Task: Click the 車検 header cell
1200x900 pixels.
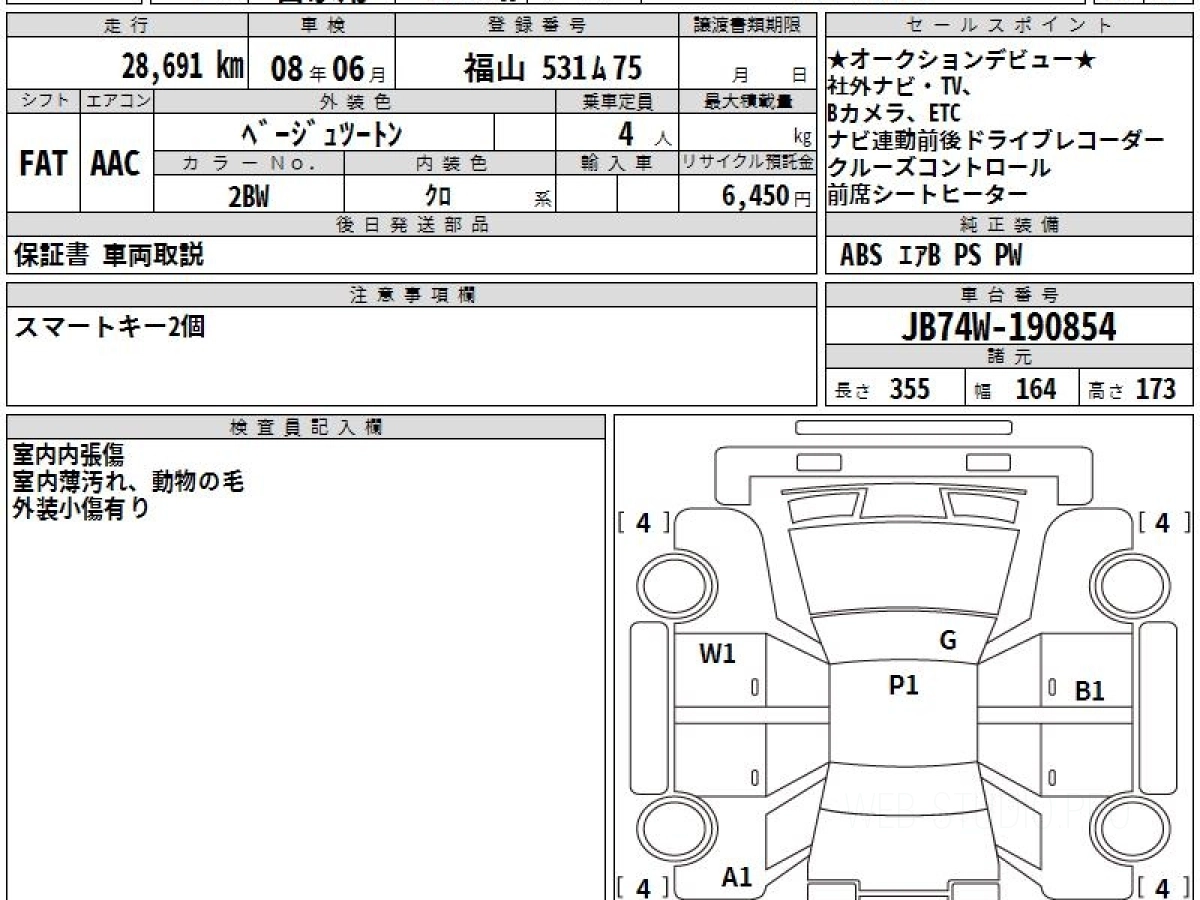Action: click(321, 26)
